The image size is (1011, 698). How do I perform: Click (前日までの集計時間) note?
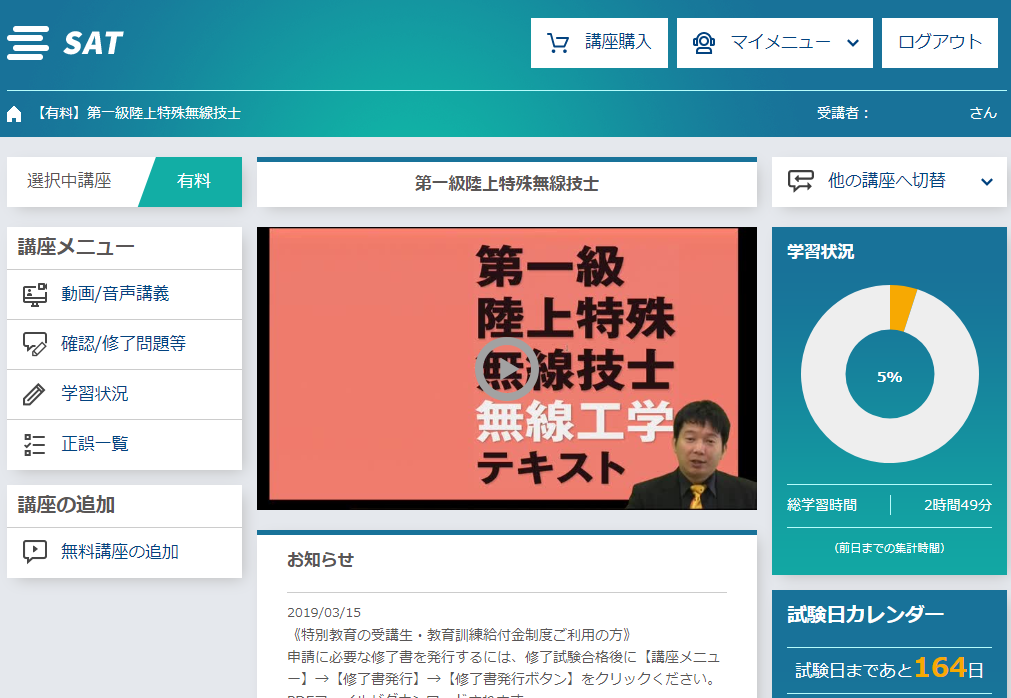889,548
